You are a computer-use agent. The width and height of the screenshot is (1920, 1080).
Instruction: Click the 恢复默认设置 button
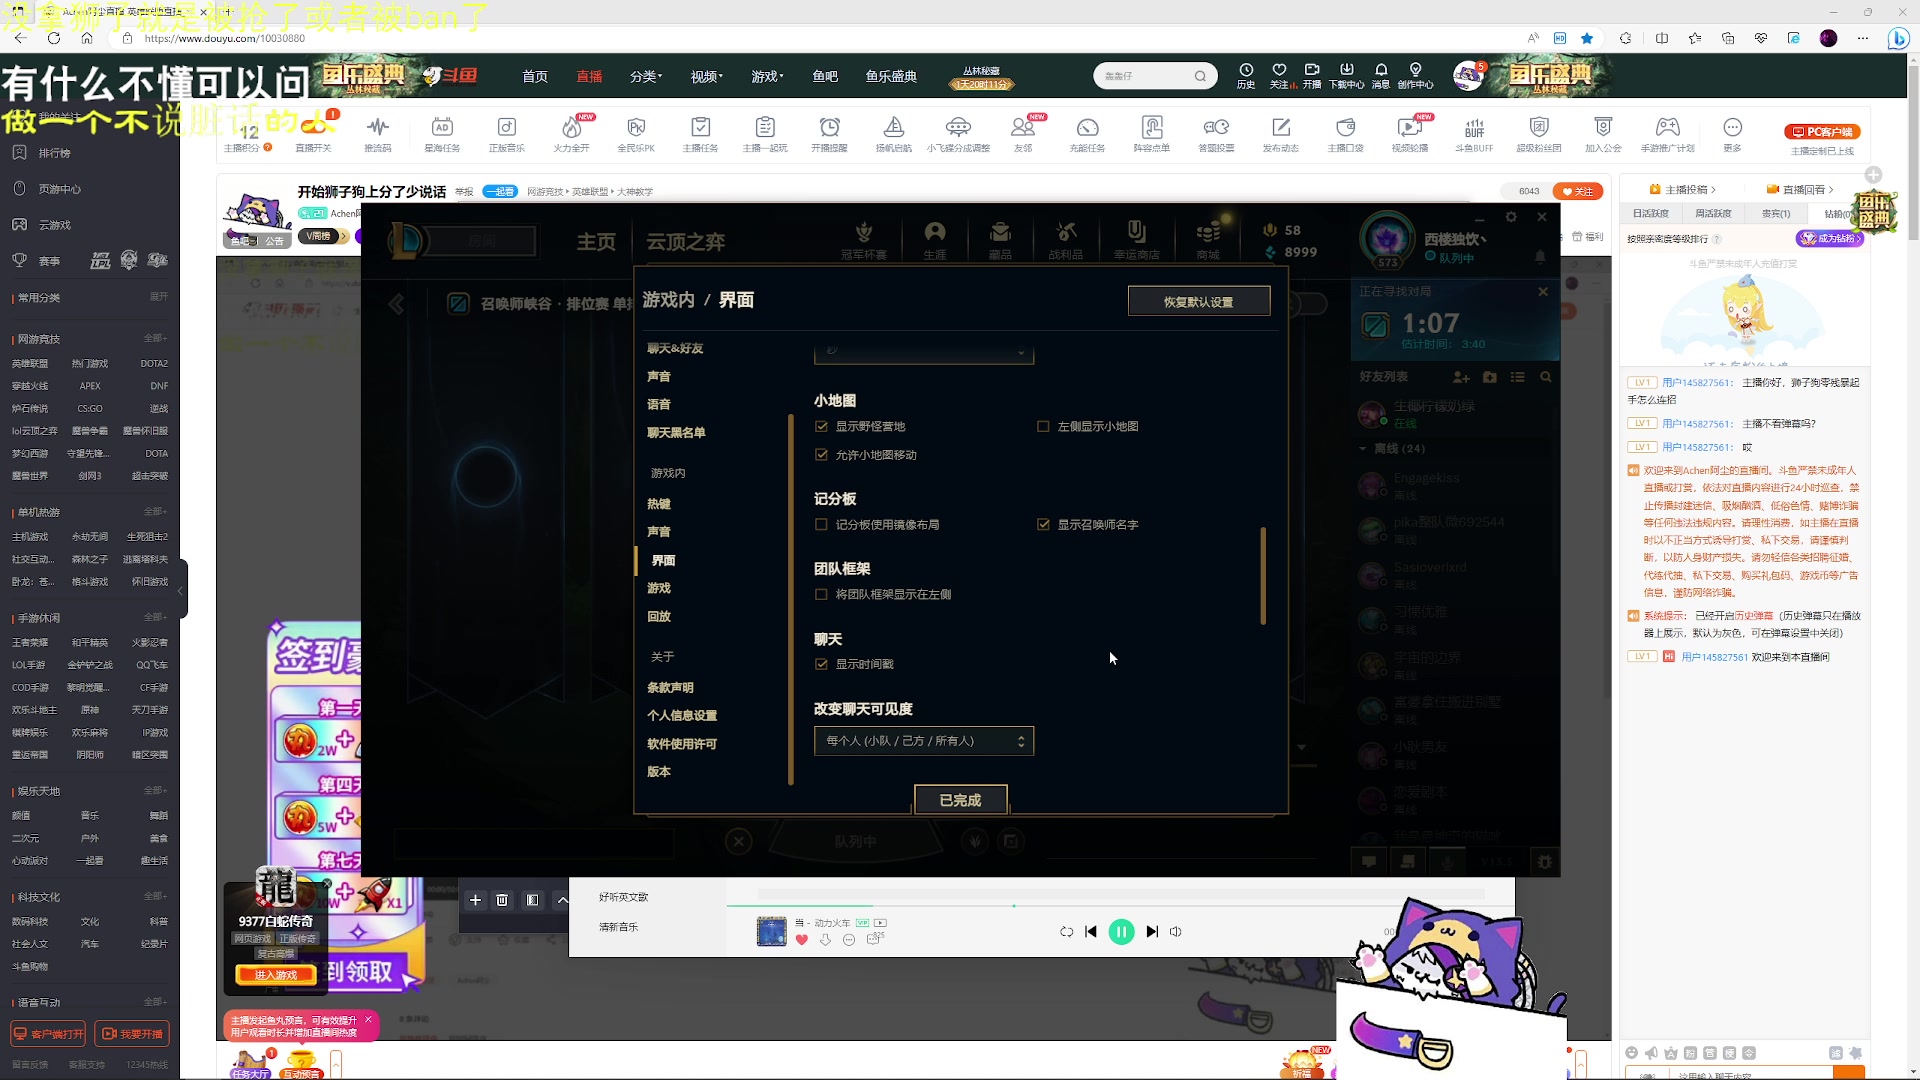(1199, 302)
